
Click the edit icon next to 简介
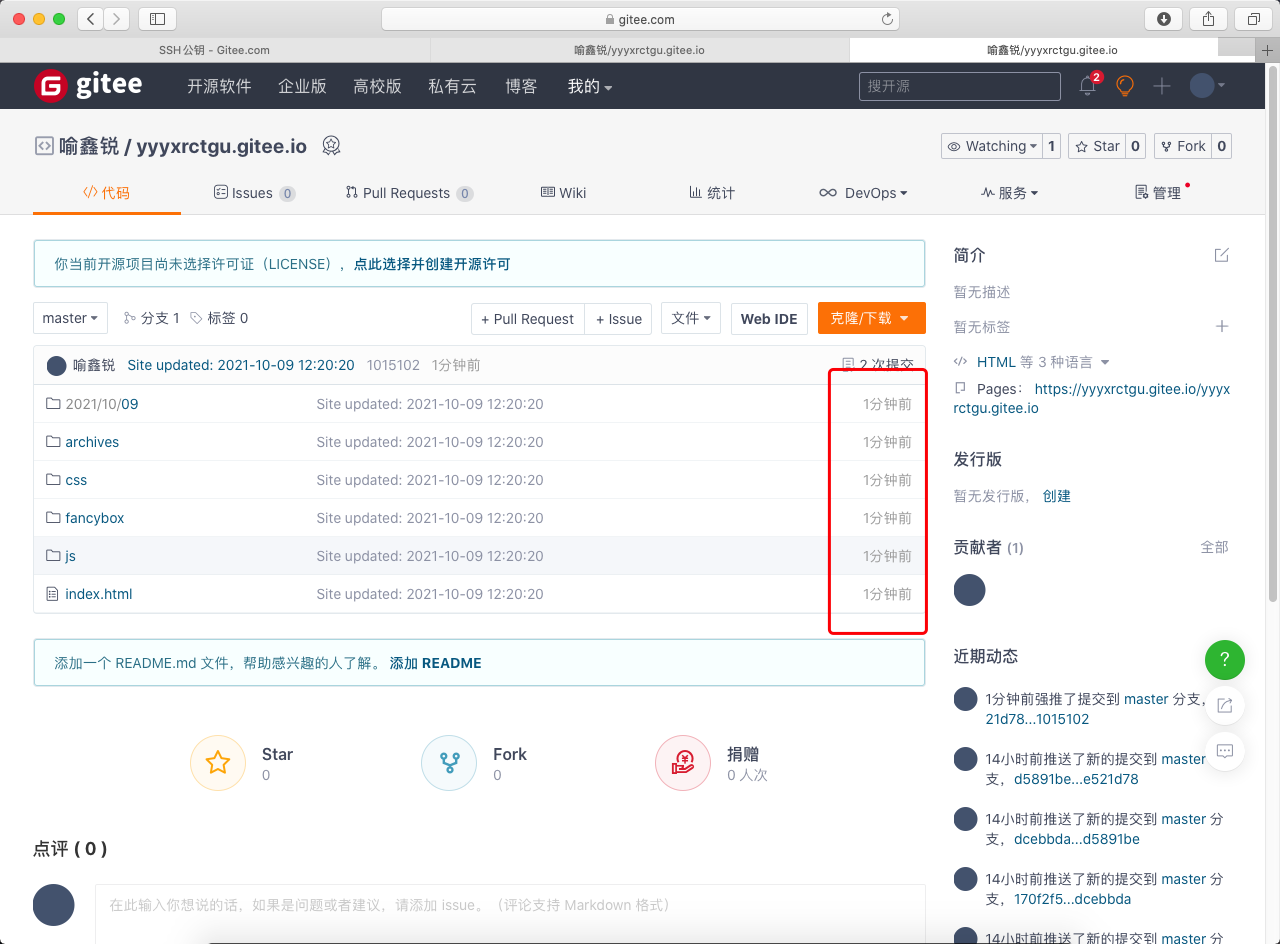click(1221, 255)
